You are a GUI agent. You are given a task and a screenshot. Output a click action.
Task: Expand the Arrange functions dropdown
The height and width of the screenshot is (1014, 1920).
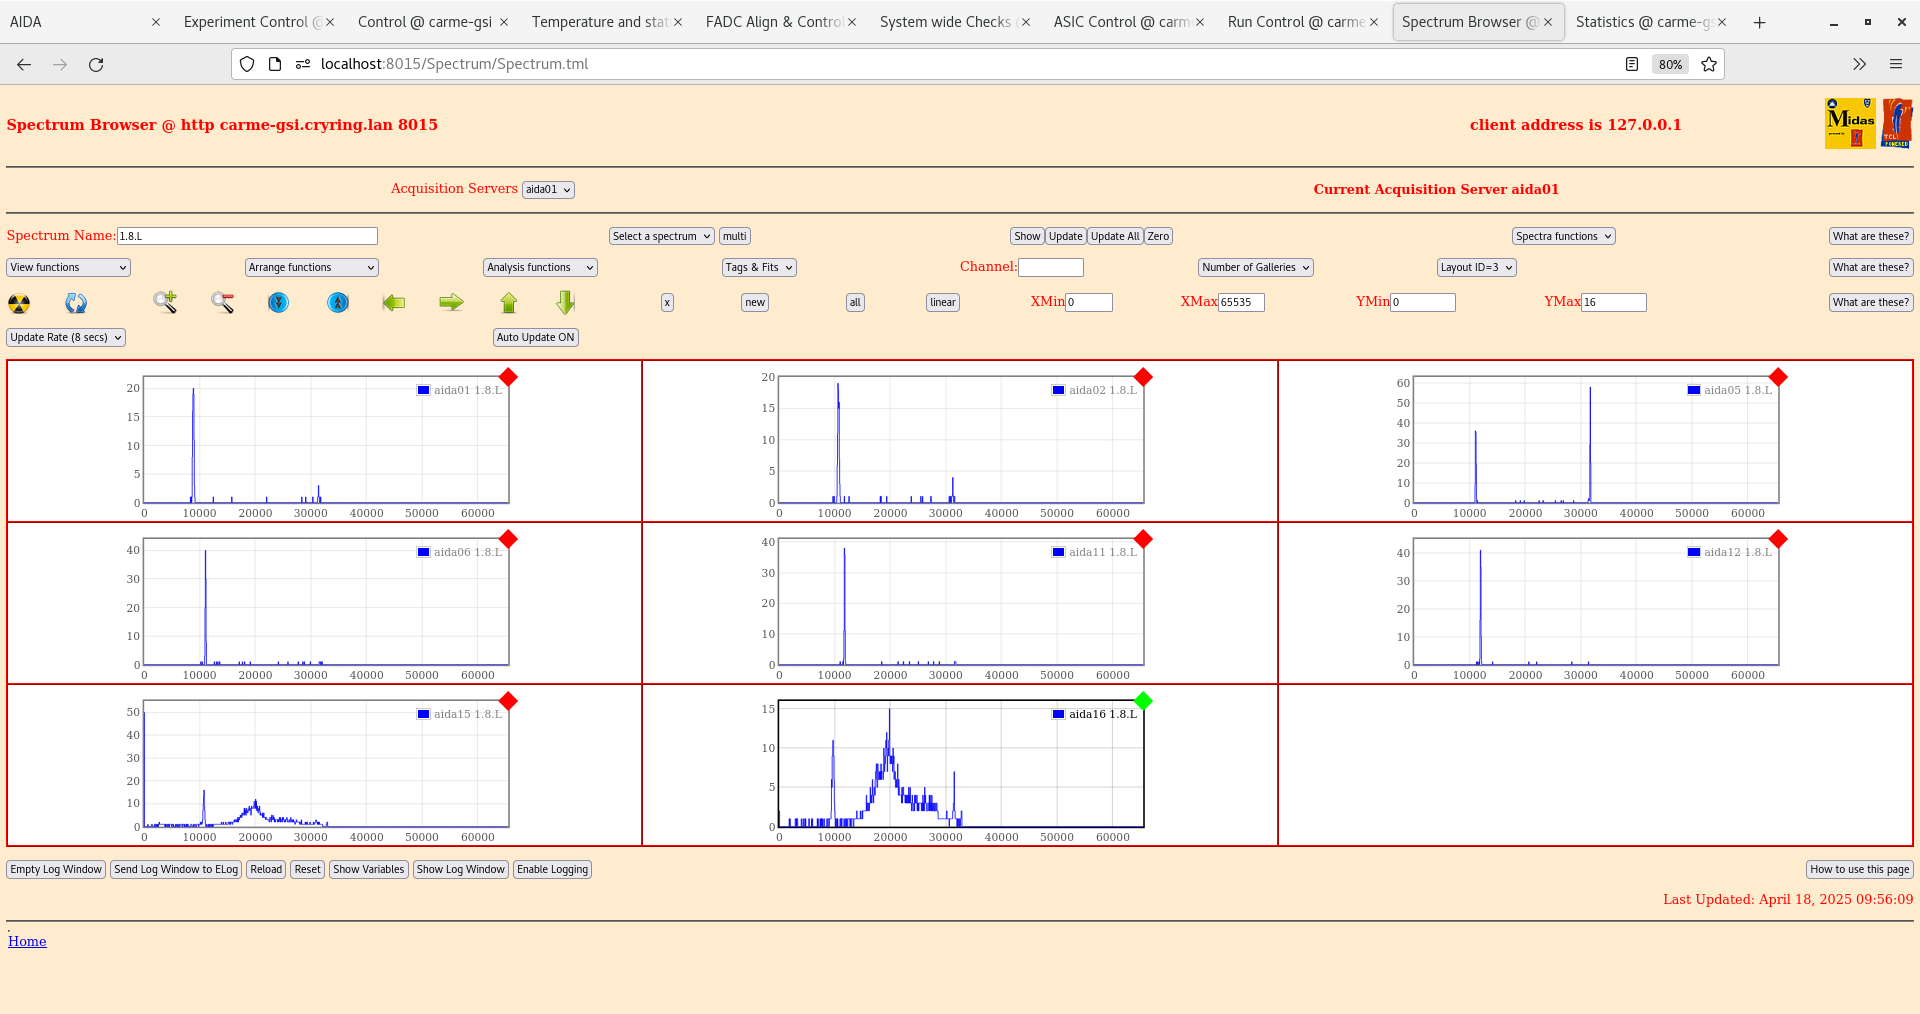pos(311,267)
